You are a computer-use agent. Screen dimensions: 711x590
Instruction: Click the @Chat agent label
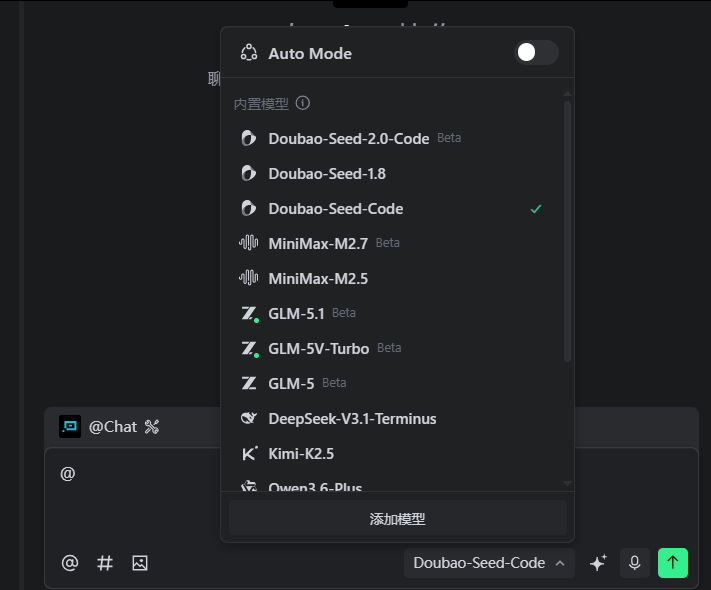pyautogui.click(x=113, y=427)
